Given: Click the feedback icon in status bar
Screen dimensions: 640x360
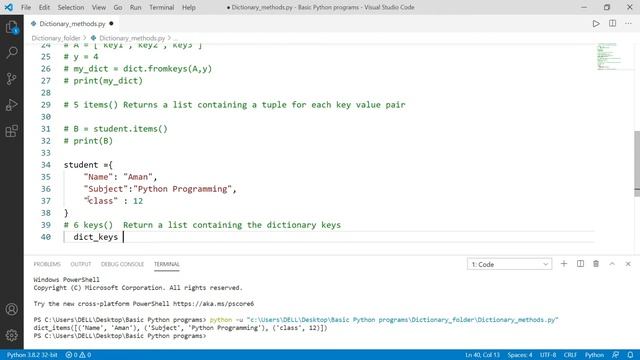Looking at the screenshot, I should (615, 355).
